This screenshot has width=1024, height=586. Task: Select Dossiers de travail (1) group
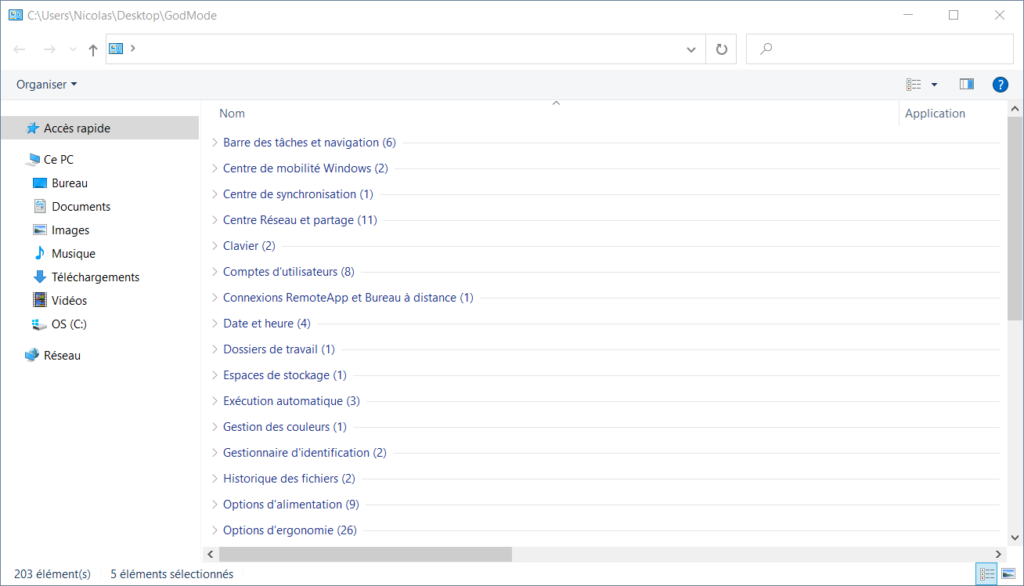tap(279, 349)
